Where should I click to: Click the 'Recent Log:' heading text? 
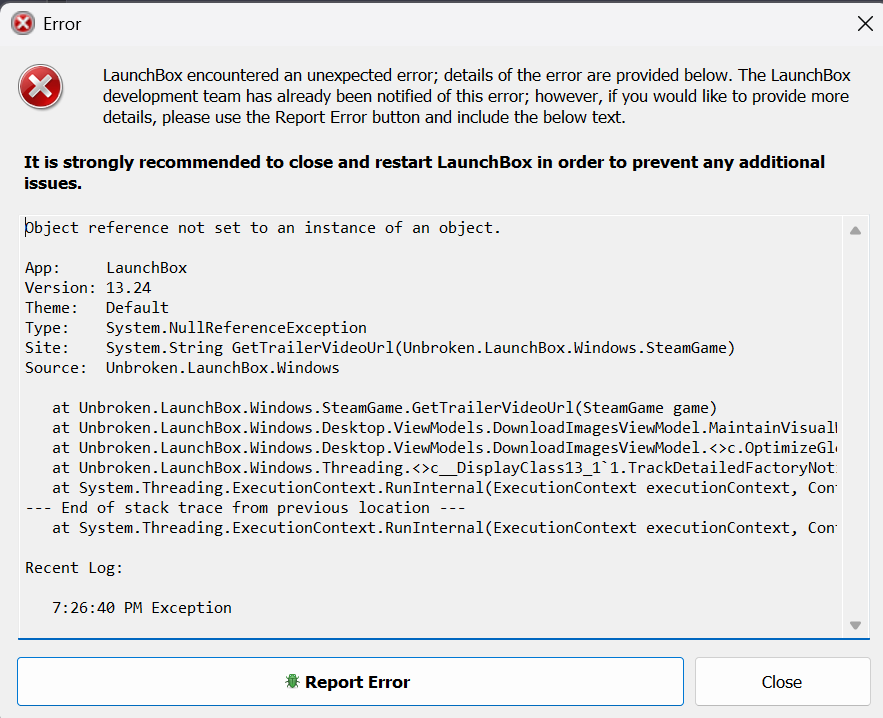[74, 568]
